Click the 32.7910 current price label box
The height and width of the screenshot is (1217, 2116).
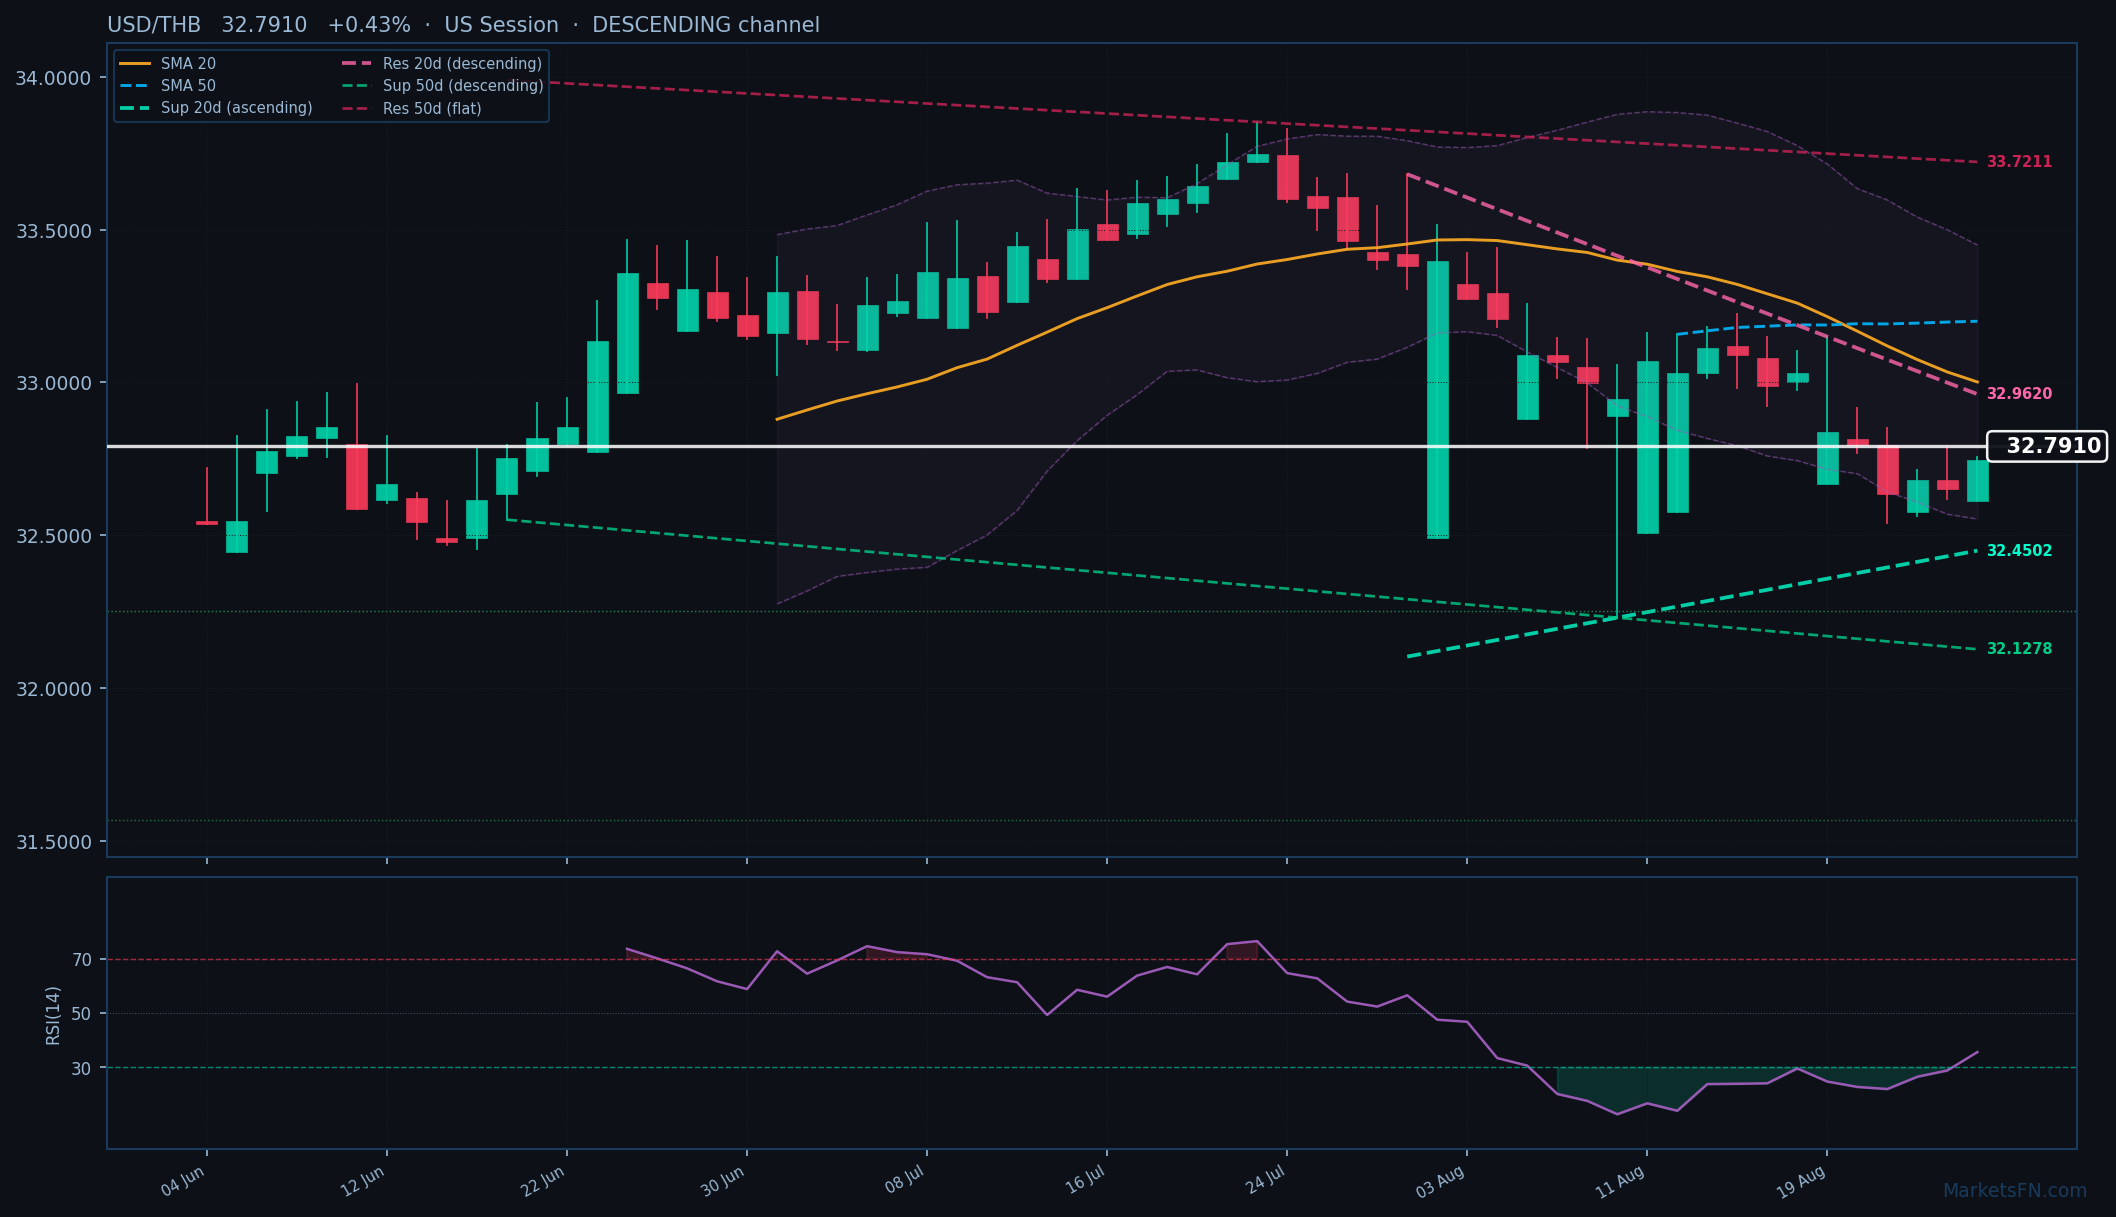[x=2047, y=446]
